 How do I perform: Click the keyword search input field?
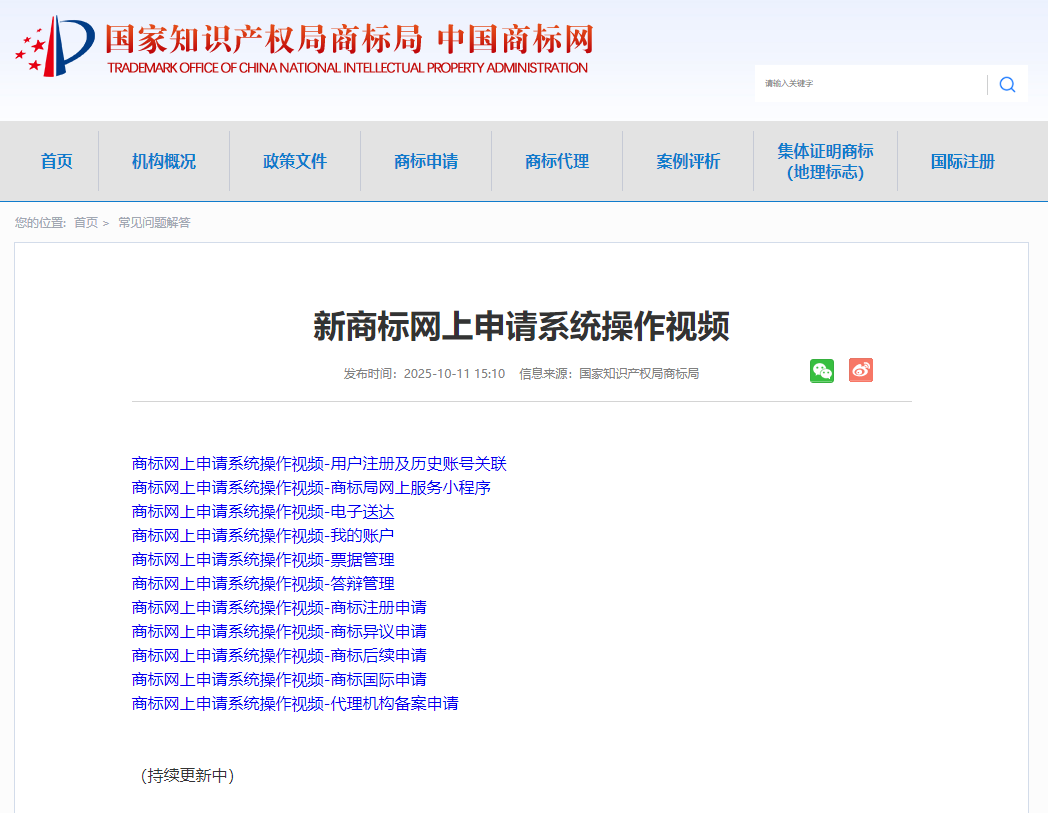click(870, 84)
